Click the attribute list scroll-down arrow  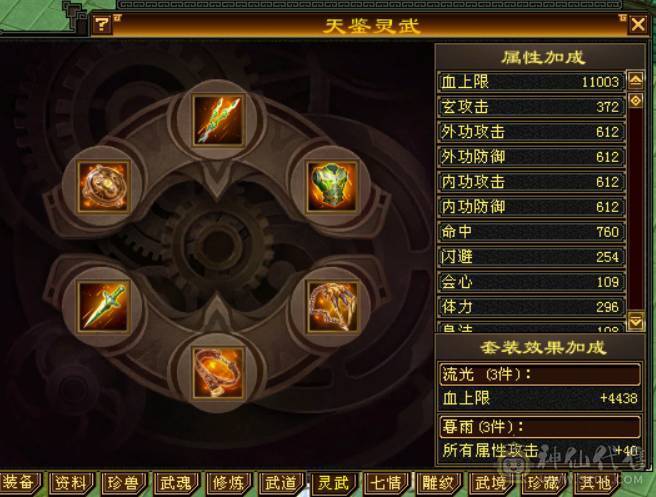click(636, 321)
